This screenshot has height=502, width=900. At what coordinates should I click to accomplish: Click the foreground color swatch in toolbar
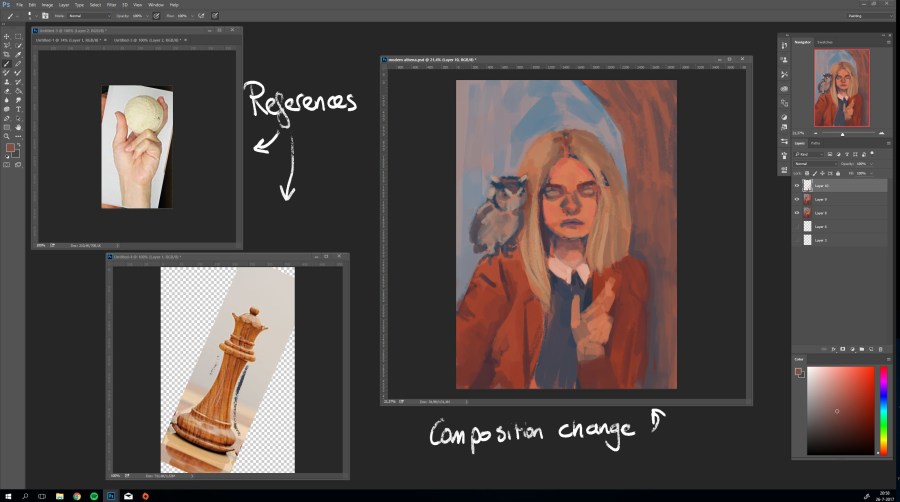tap(10, 148)
